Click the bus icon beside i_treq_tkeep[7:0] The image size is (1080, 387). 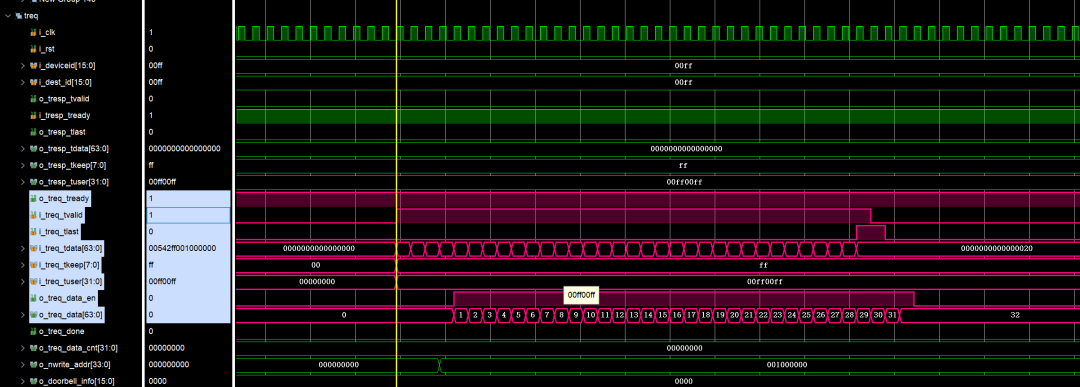coord(33,264)
